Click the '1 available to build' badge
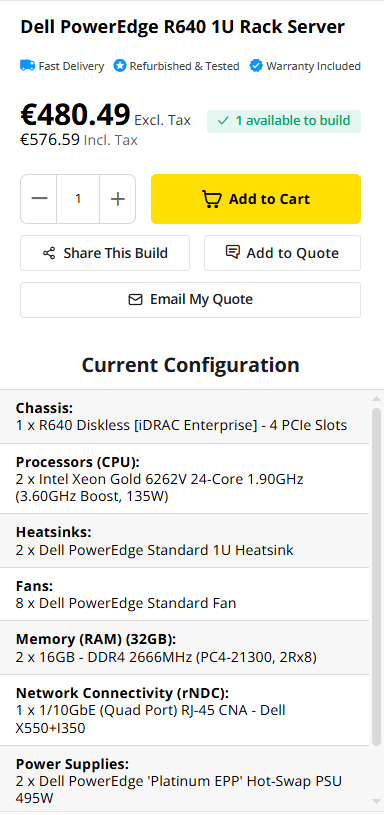Viewport: 384px width, 815px height. pos(284,121)
